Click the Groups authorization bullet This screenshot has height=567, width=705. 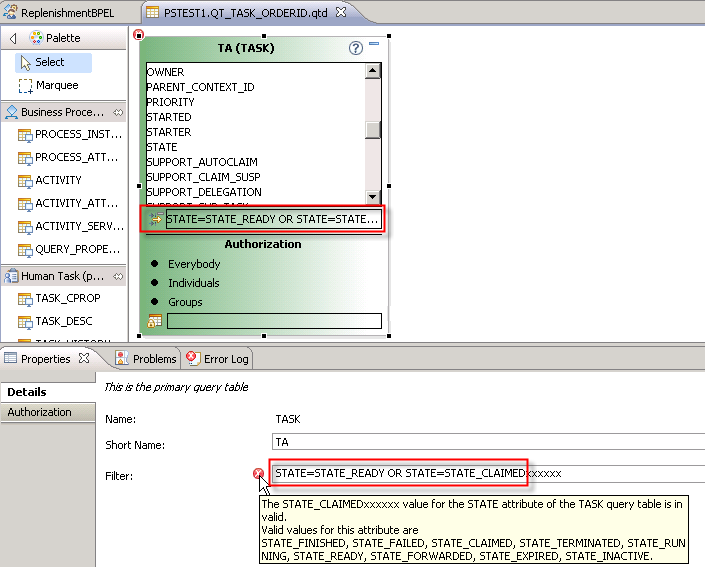tap(155, 301)
